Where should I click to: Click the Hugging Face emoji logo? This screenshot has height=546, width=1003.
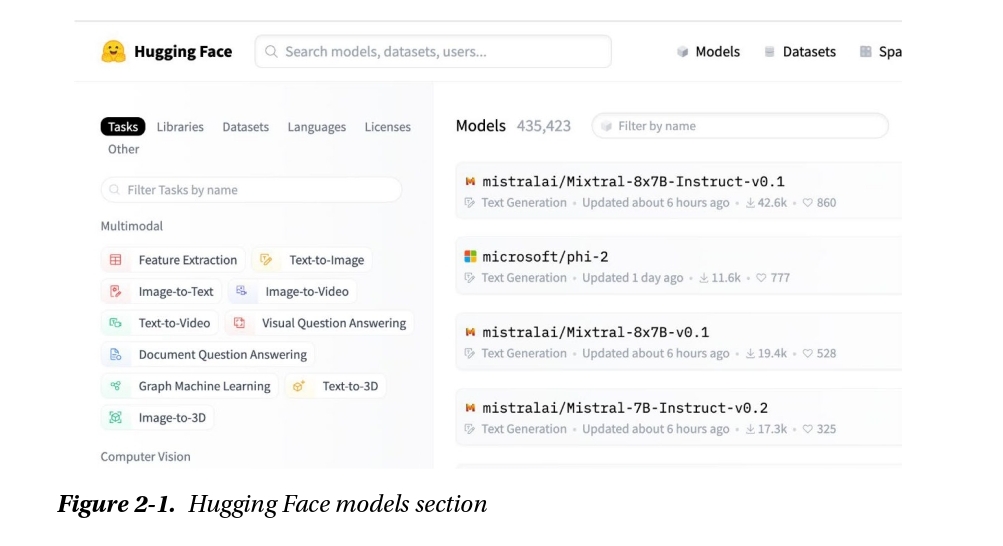[x=113, y=52]
